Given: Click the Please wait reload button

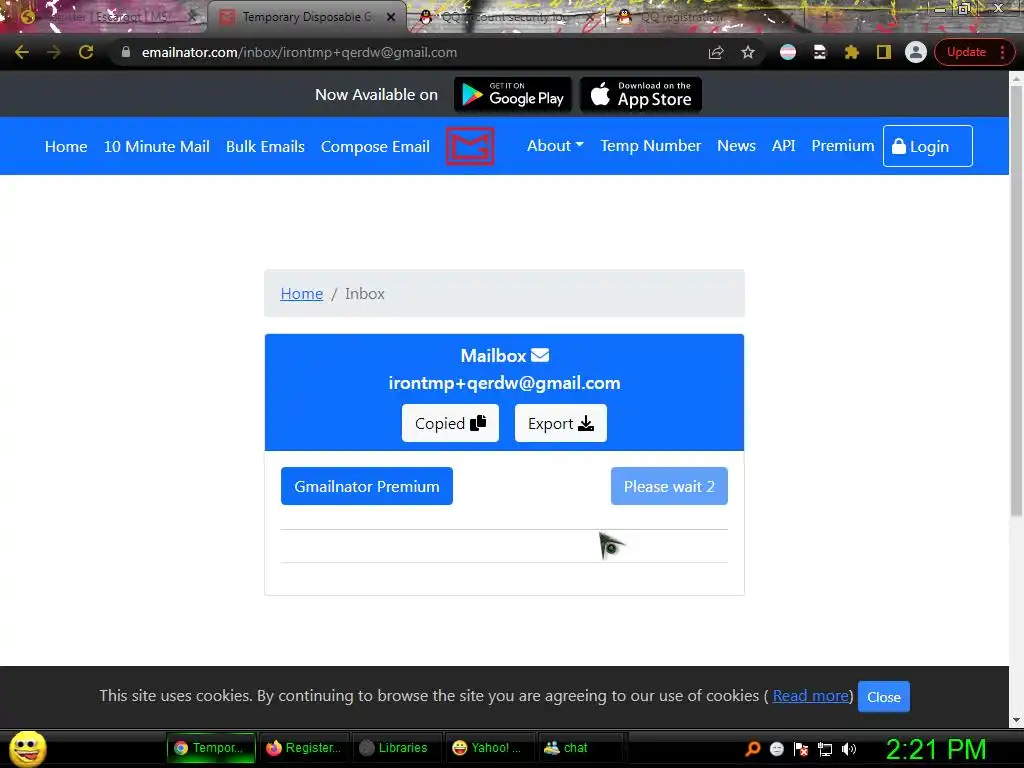Looking at the screenshot, I should (669, 487).
